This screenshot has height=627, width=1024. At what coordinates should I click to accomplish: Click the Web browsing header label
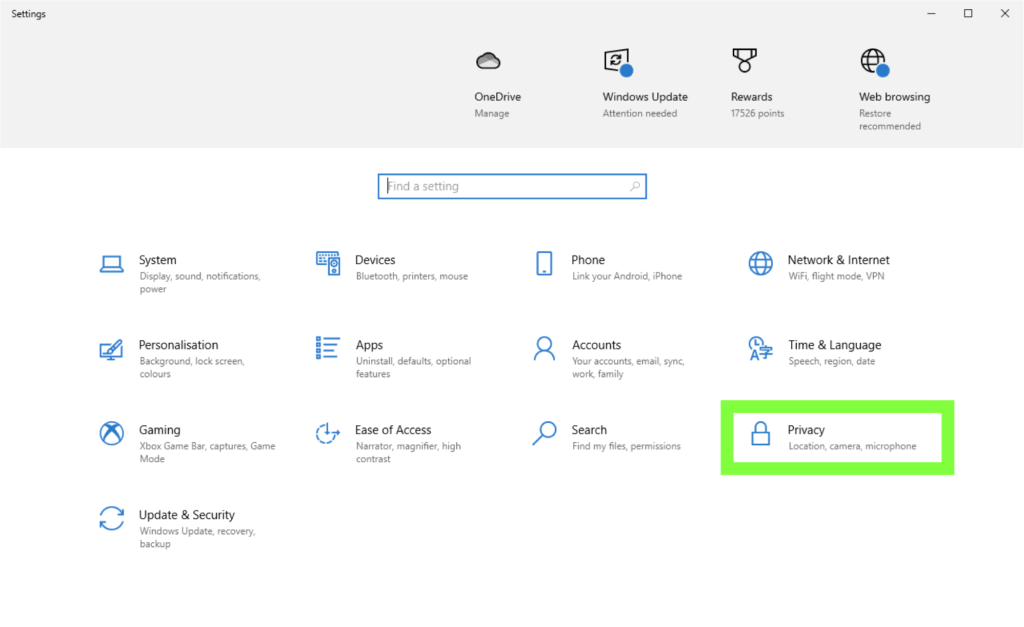click(x=895, y=97)
